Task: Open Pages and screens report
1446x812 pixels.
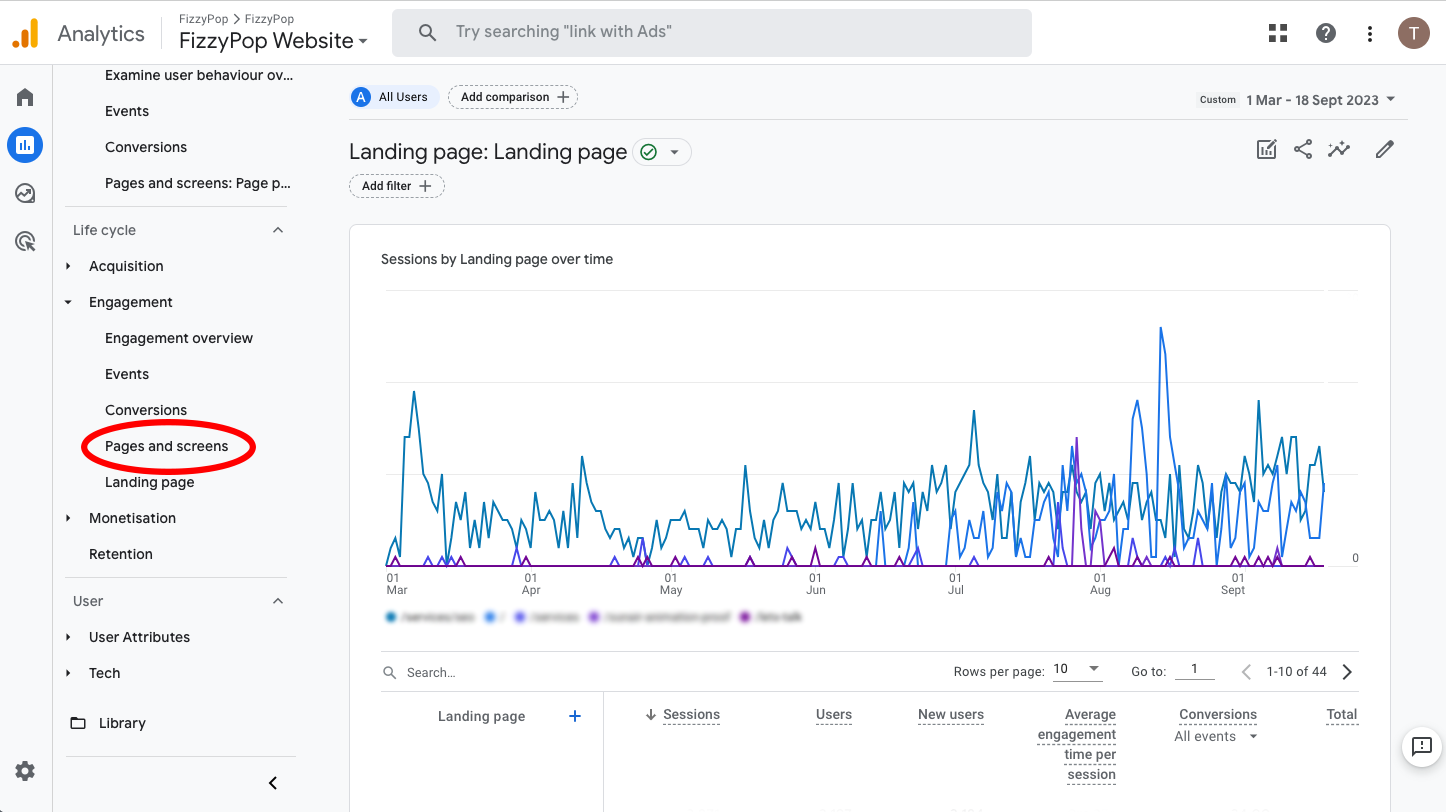Action: pyautogui.click(x=167, y=446)
